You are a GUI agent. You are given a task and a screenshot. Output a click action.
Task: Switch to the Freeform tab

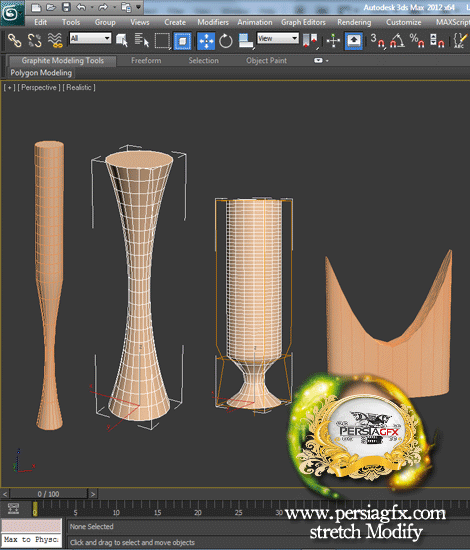click(146, 61)
